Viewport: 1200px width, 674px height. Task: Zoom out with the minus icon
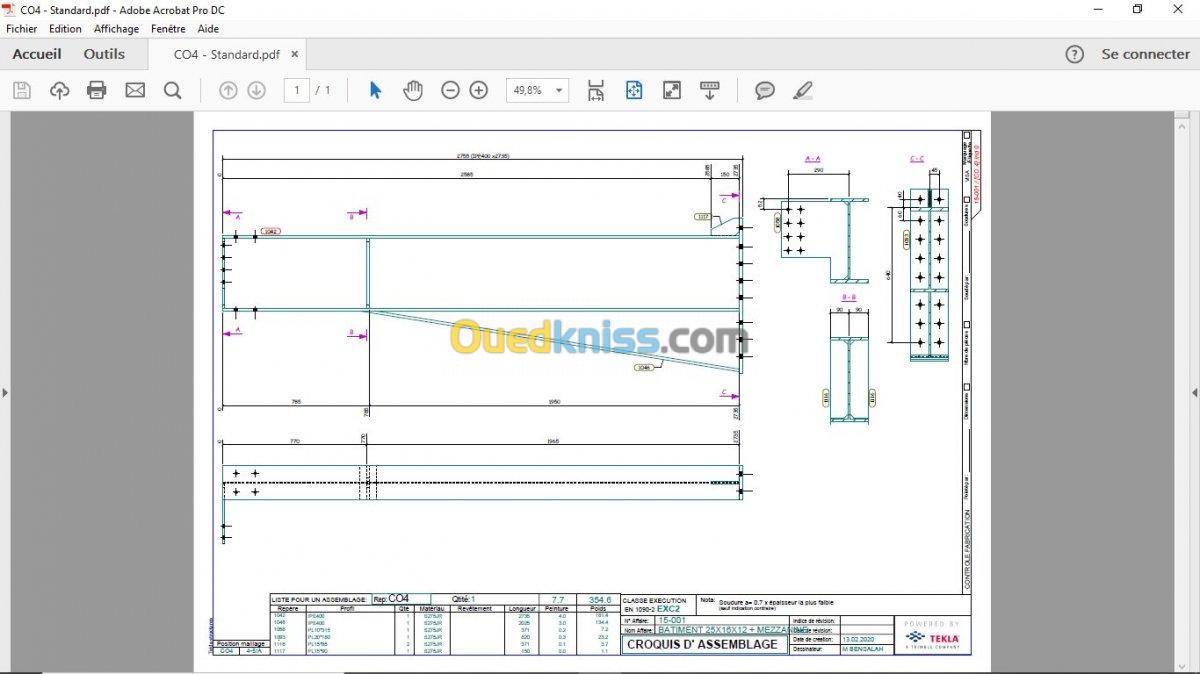point(450,90)
